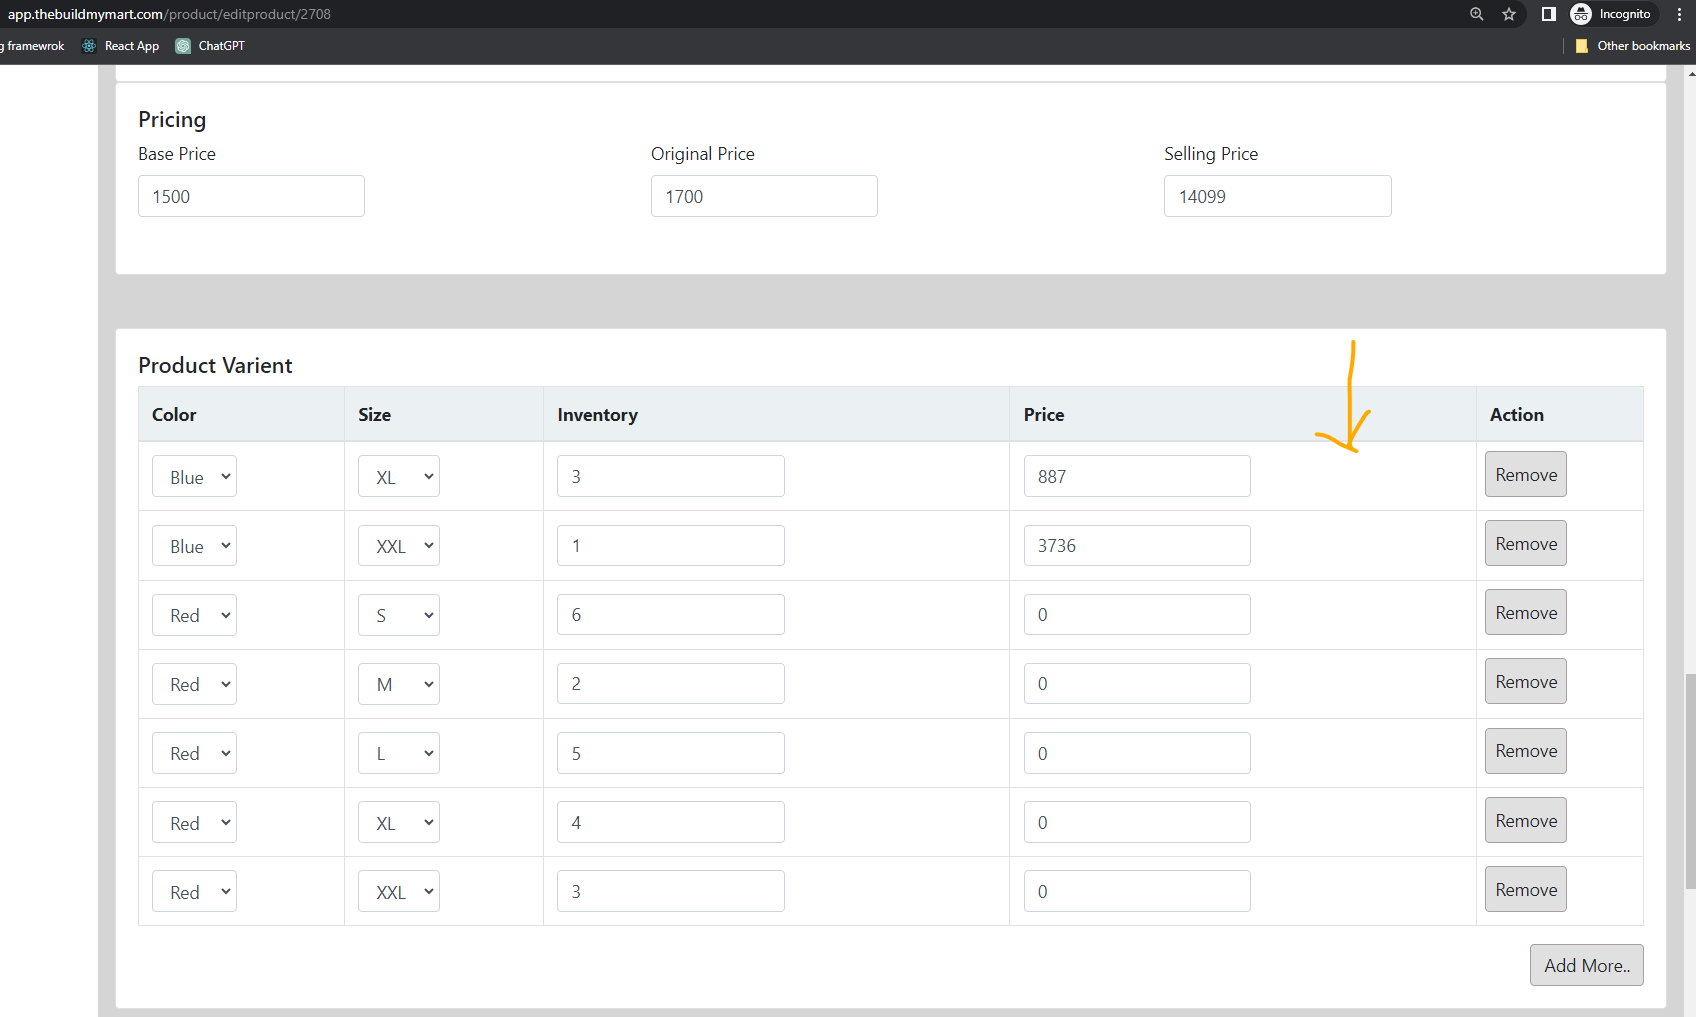Open Size dropdown for Red XXL row
Image resolution: width=1696 pixels, height=1017 pixels.
point(399,891)
